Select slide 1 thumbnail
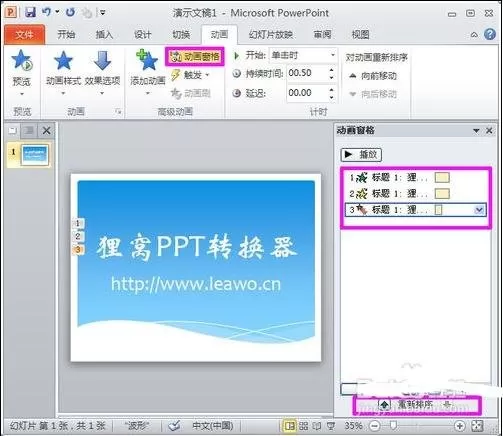The width and height of the screenshot is (503, 436). tap(35, 155)
